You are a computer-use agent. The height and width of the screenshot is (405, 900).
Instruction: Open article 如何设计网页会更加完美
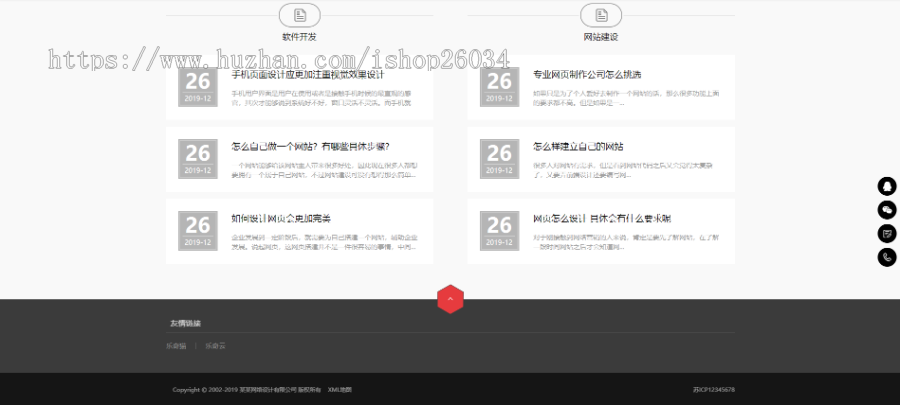click(281, 219)
